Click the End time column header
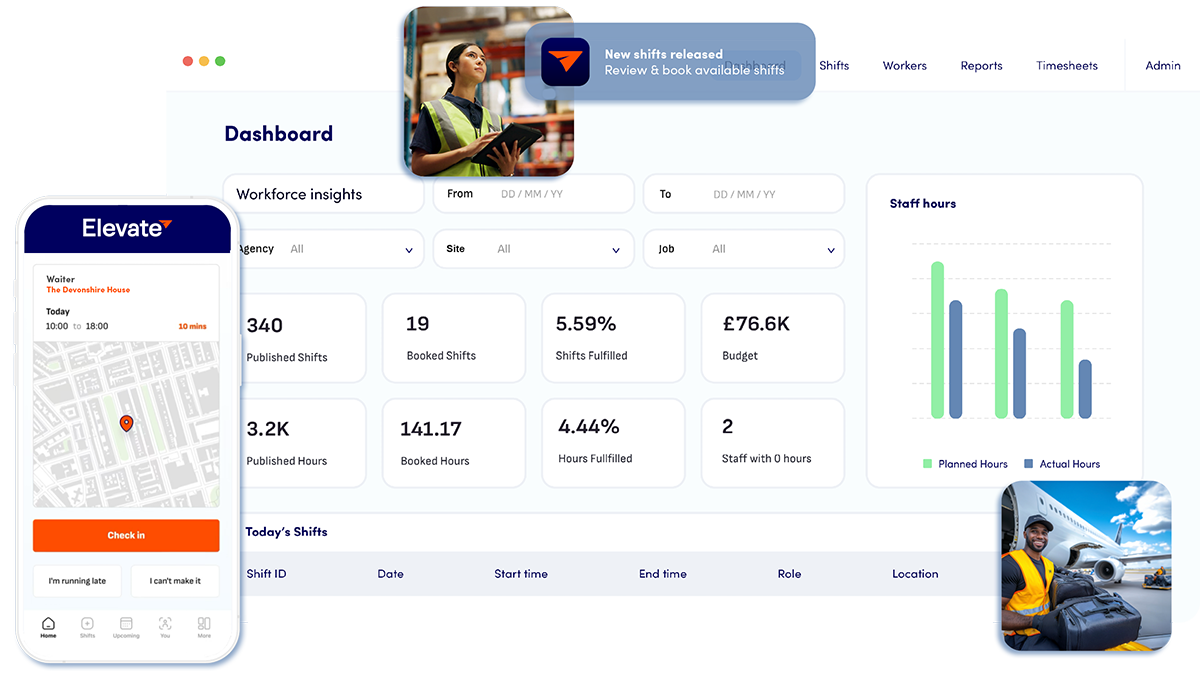The height and width of the screenshot is (677, 1200). pyautogui.click(x=663, y=574)
